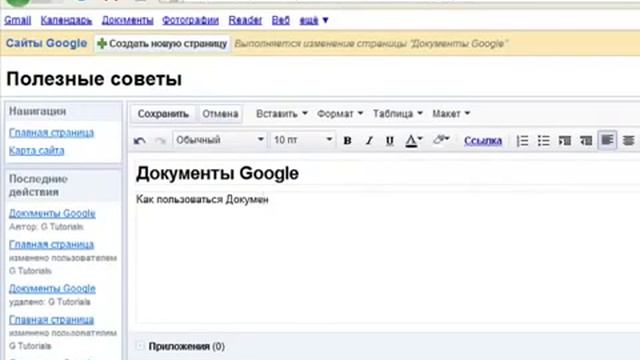The height and width of the screenshot is (360, 640).
Task: Open the Reader link
Action: pos(245,20)
